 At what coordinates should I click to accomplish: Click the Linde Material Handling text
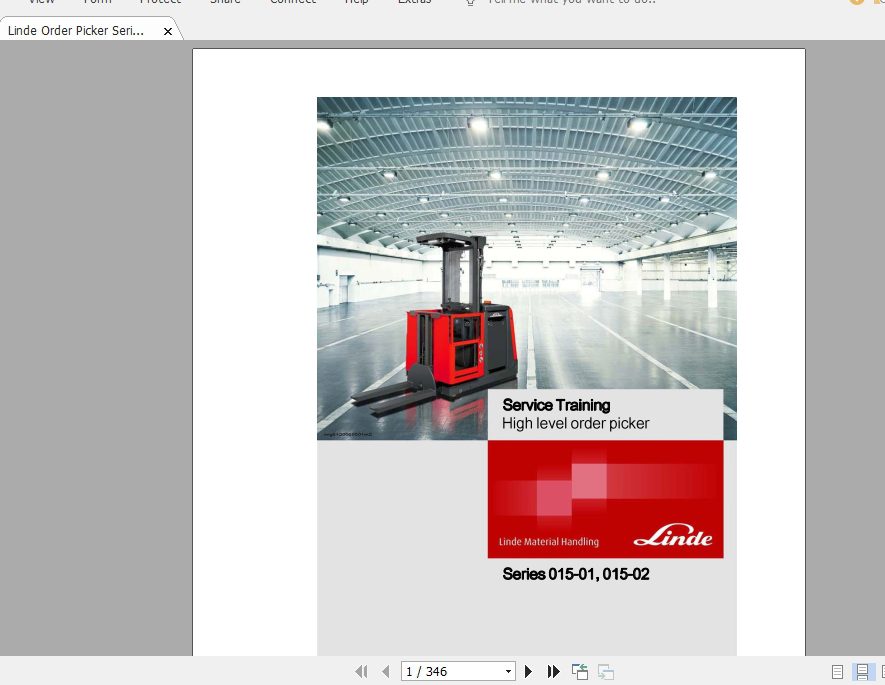pos(549,542)
